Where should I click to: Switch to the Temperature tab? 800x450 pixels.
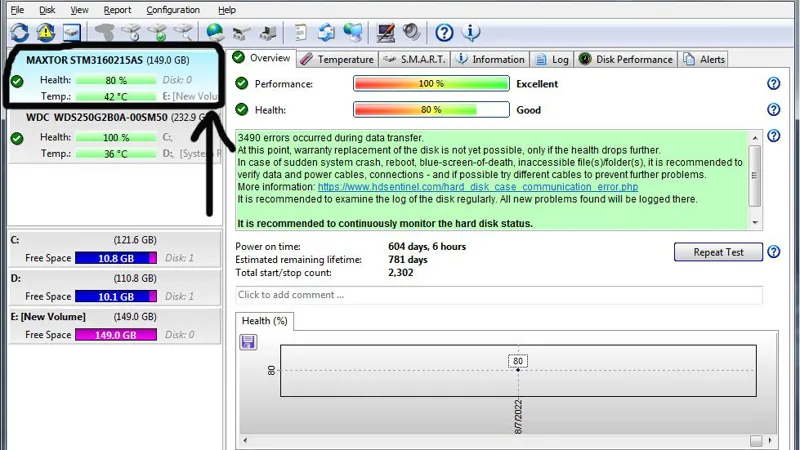337,59
